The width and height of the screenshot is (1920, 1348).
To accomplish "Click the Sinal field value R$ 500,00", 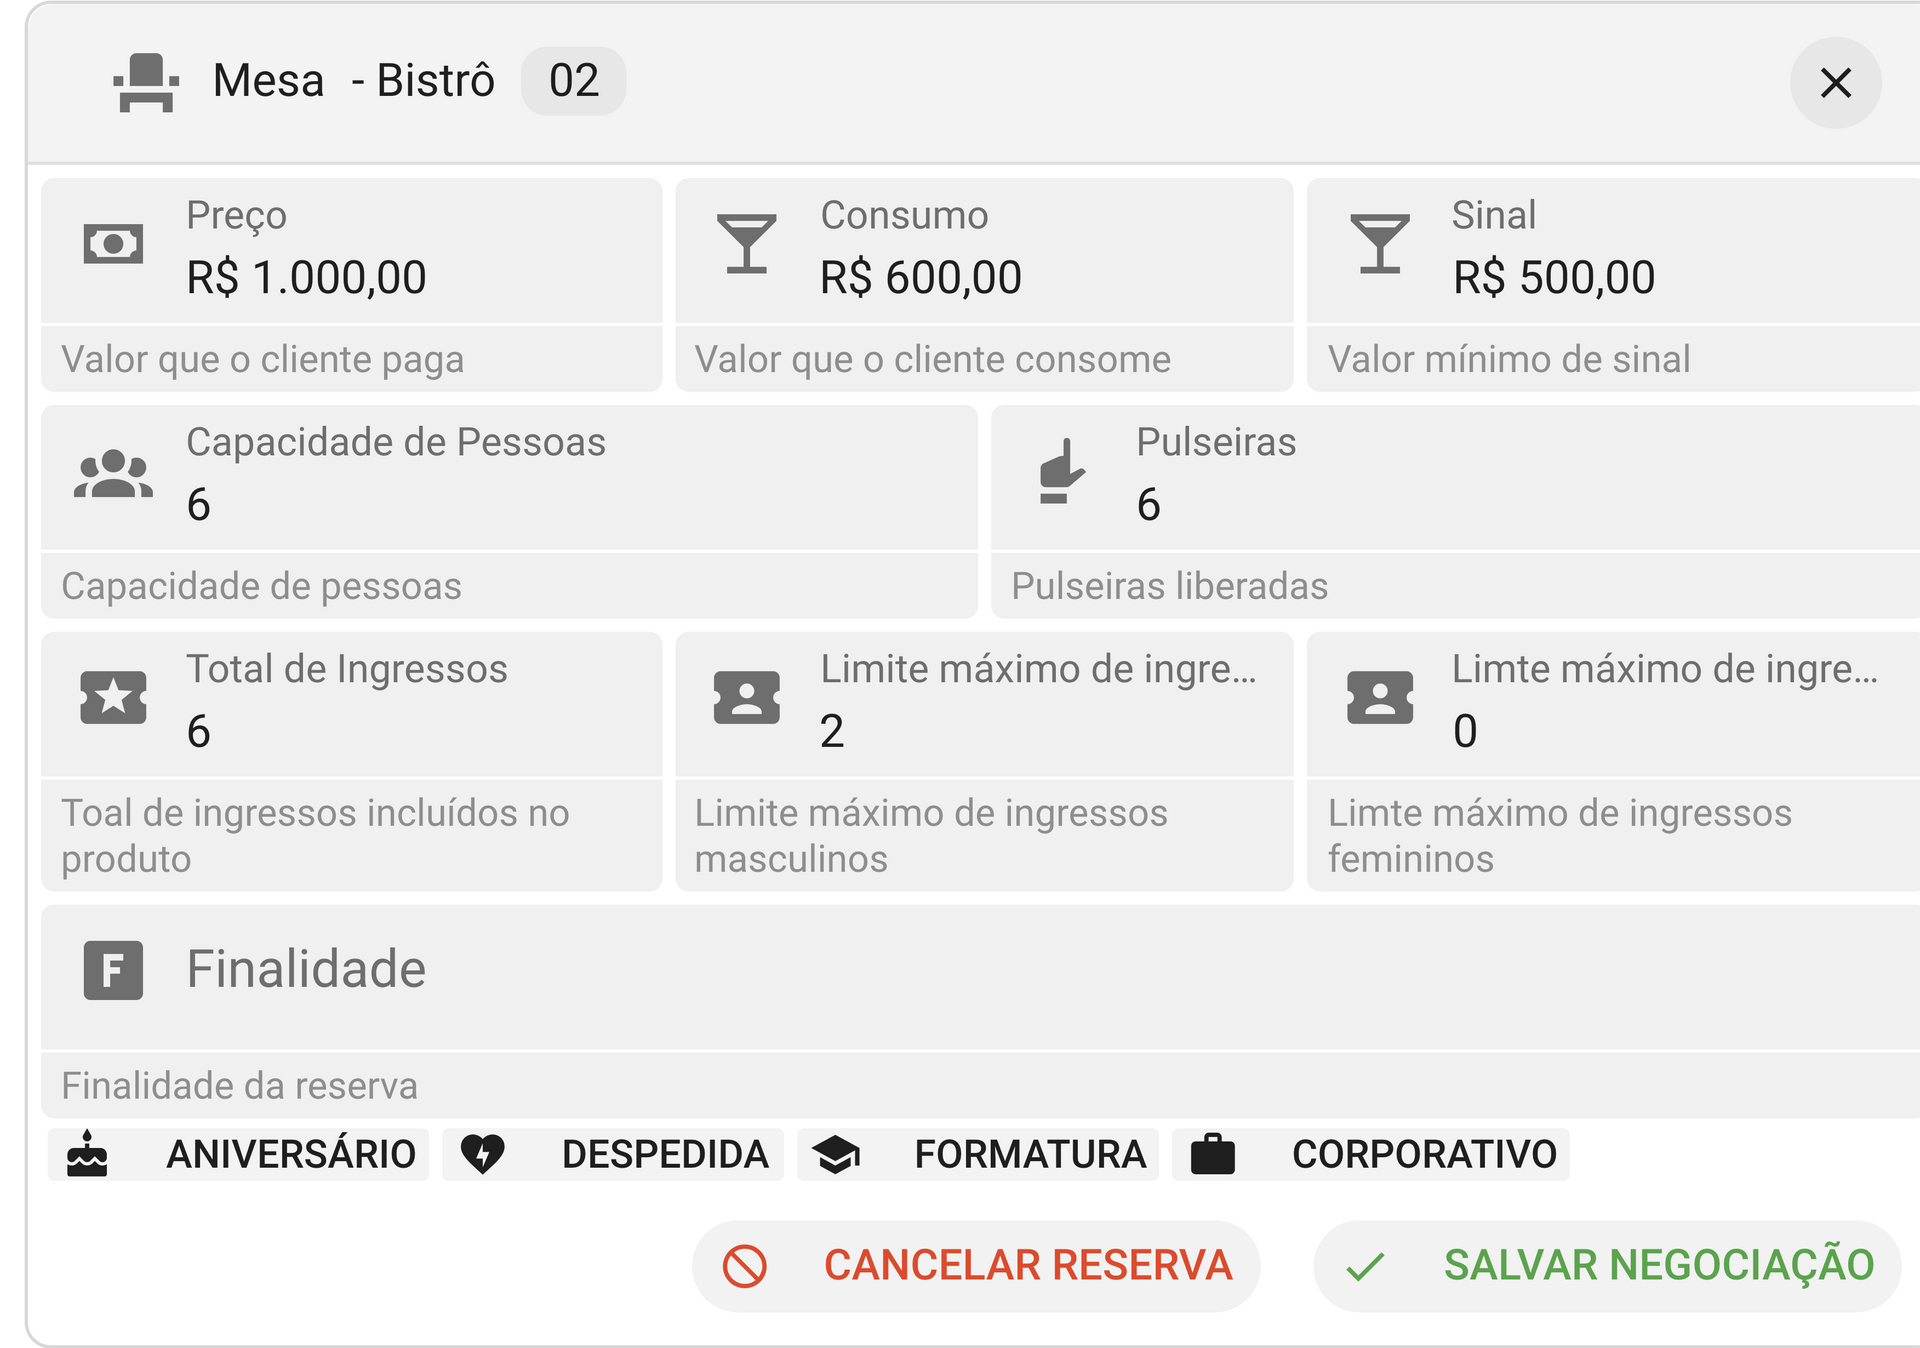I will [1554, 277].
